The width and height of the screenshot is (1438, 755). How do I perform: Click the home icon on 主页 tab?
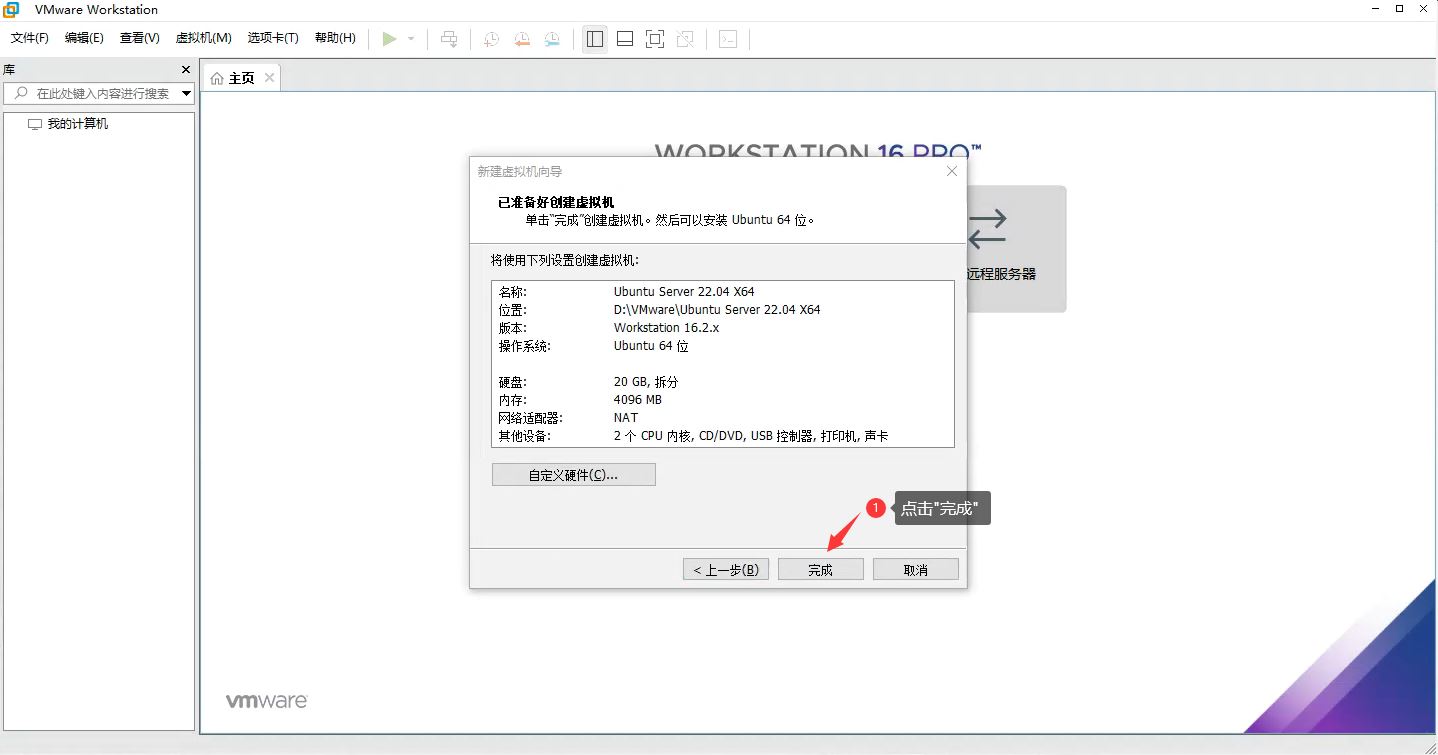coord(217,78)
